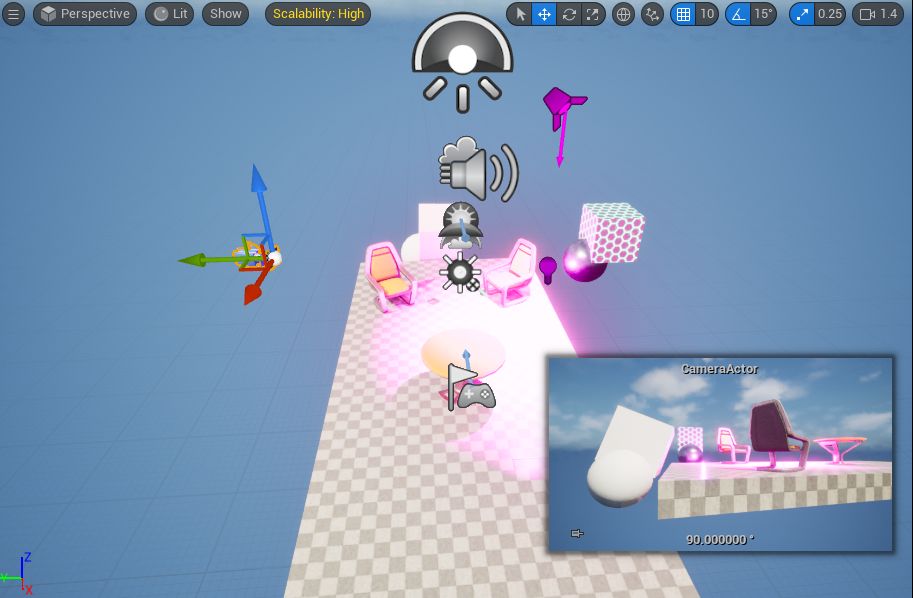
Task: Activate the Scale tool
Action: [x=593, y=14]
